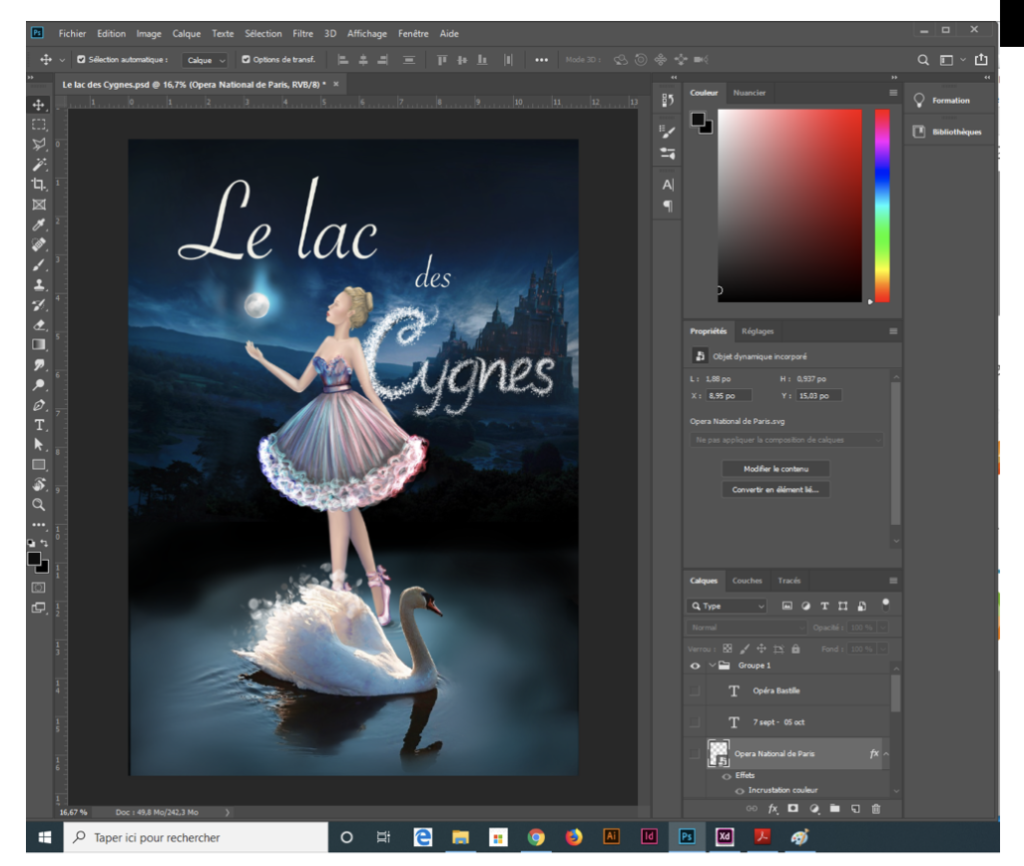Select the Polygonal Lasso tool

tap(39, 144)
